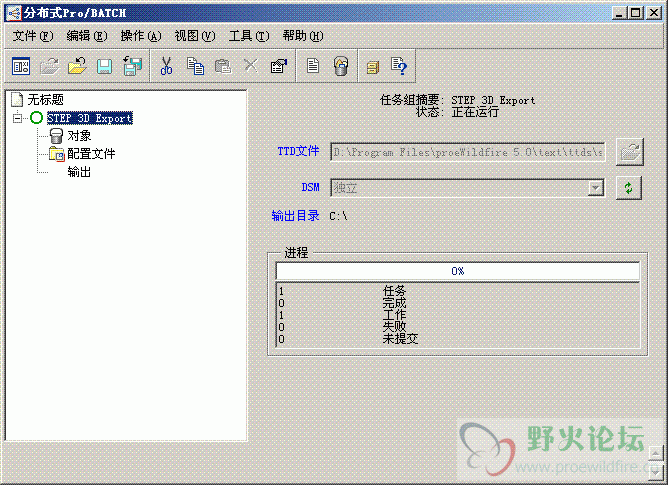Image resolution: width=668 pixels, height=485 pixels.
Task: Click the 输出目录 blue label
Action: (295, 216)
